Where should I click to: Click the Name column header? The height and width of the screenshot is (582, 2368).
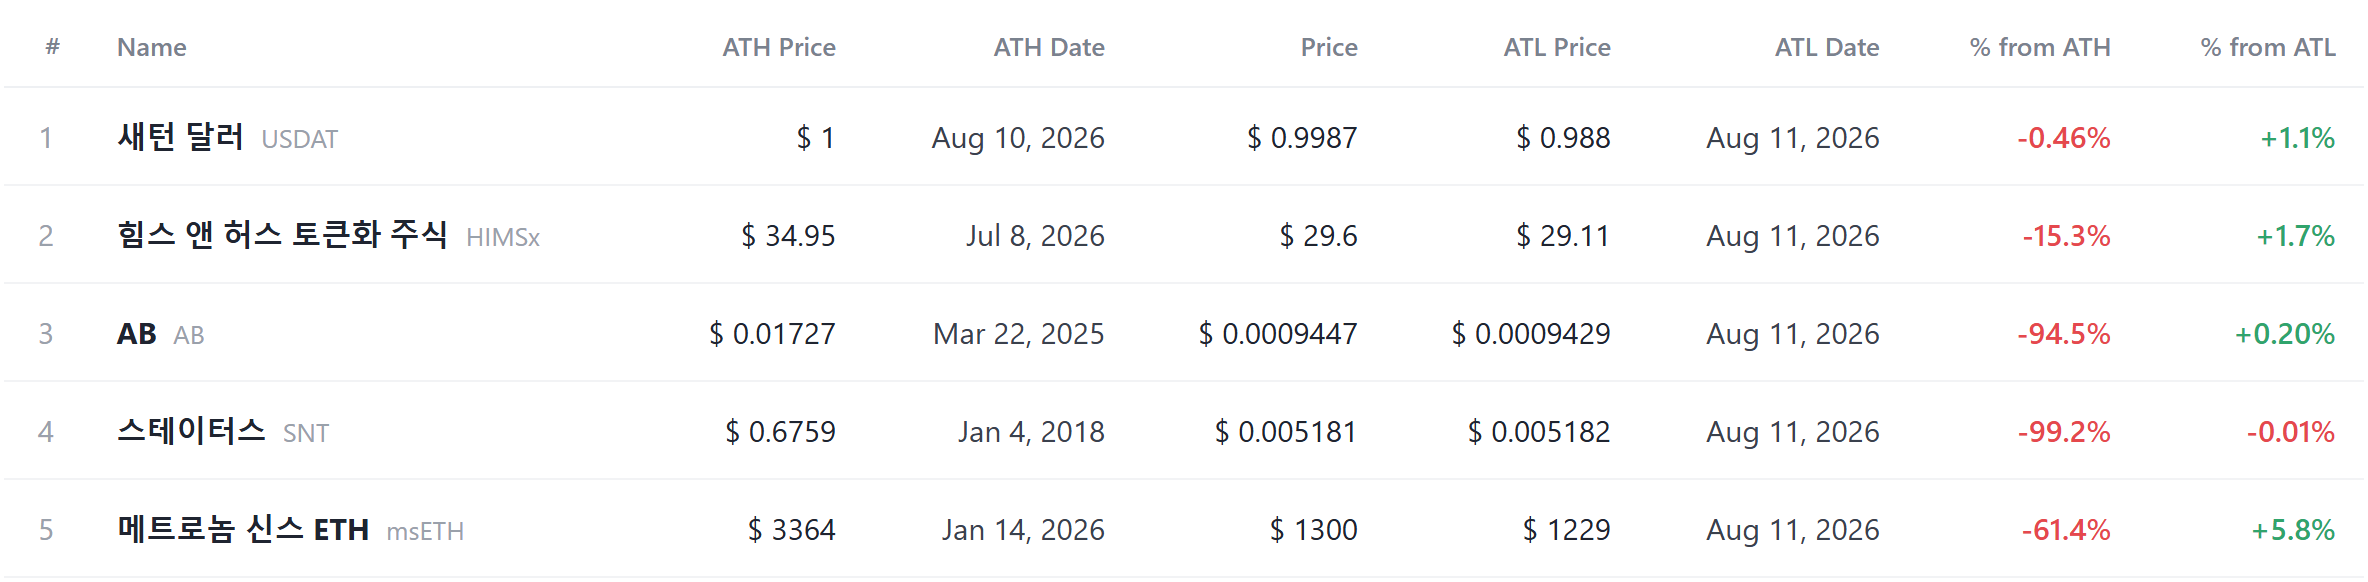tap(152, 47)
